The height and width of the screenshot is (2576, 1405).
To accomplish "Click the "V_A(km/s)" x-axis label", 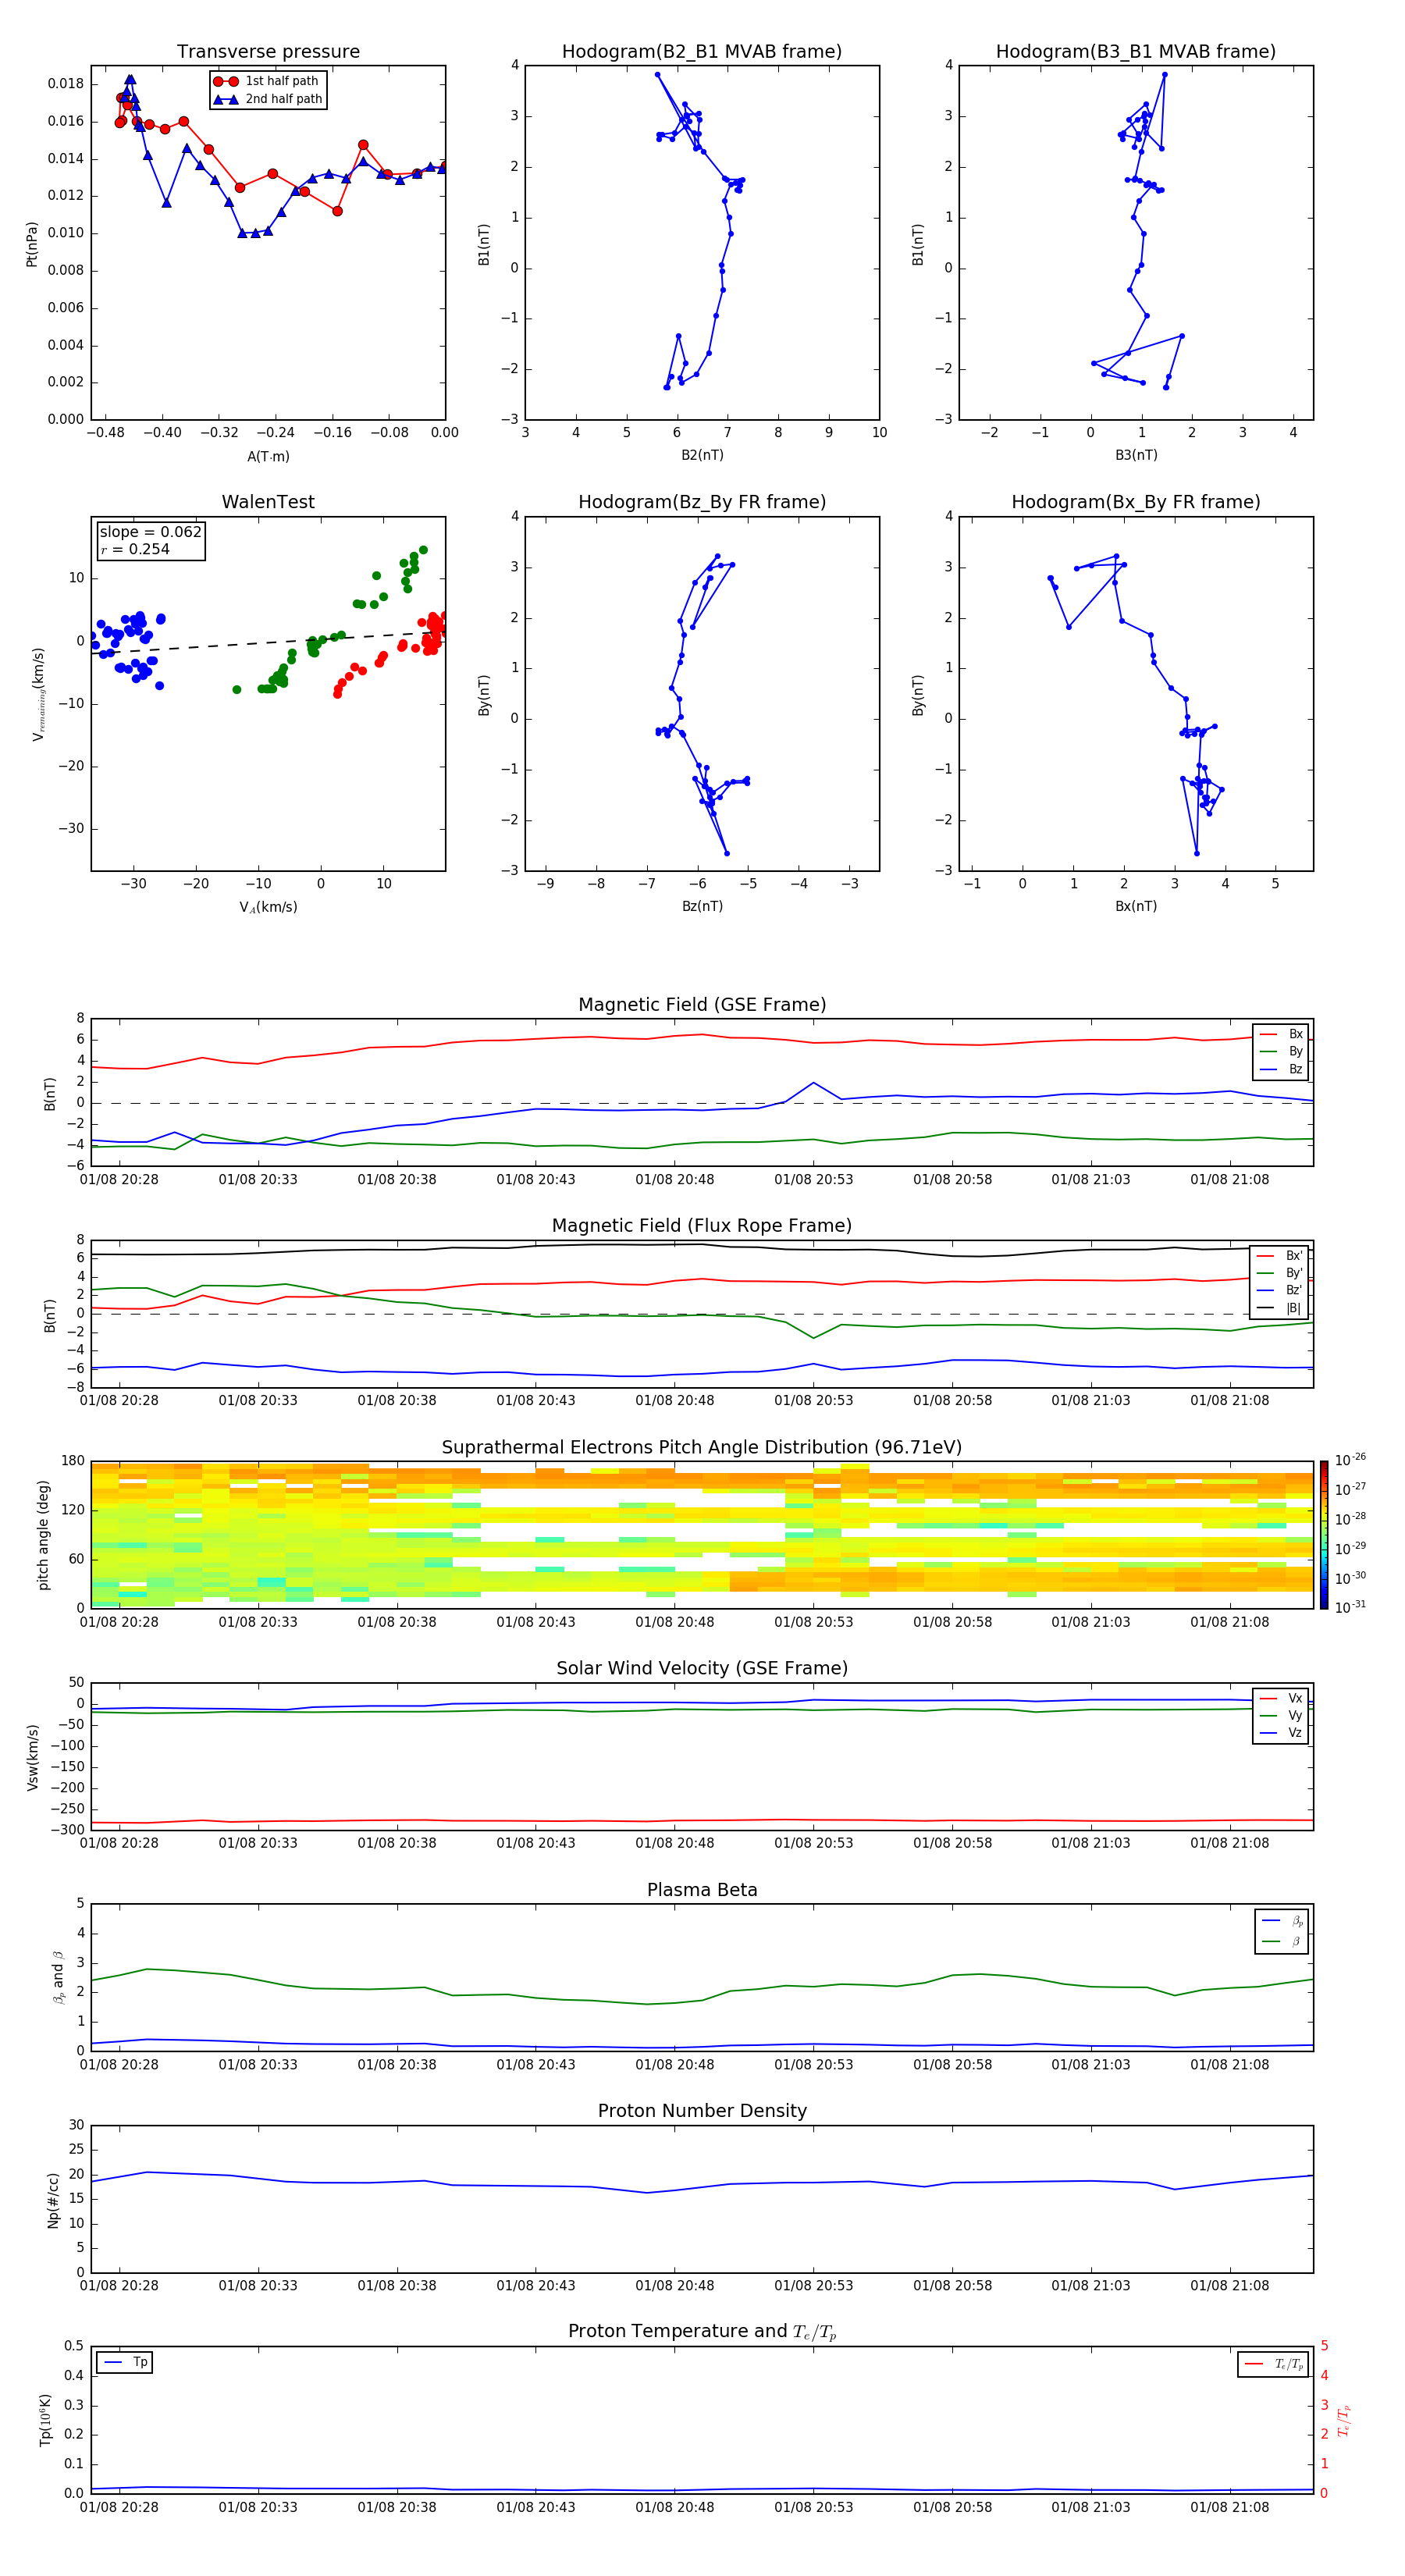I will 268,907.
